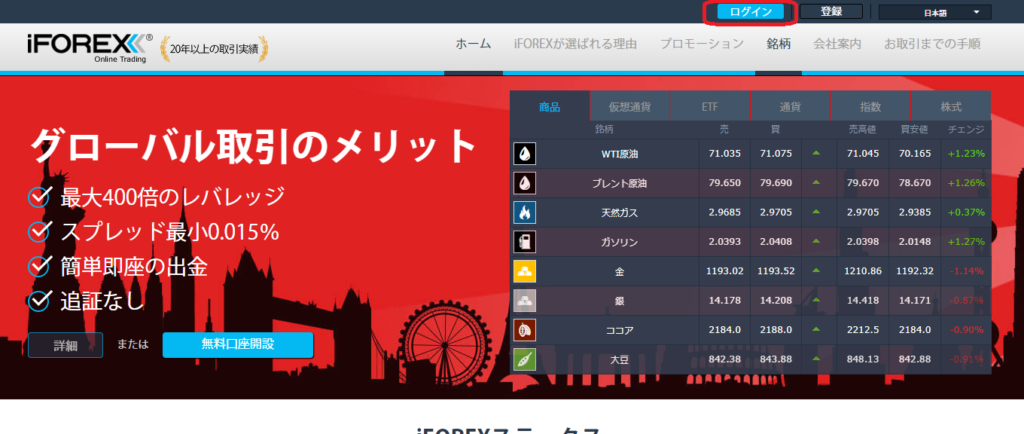This screenshot has width=1024, height=434.
Task: Switch to the 指数 tab
Action: pos(870,107)
